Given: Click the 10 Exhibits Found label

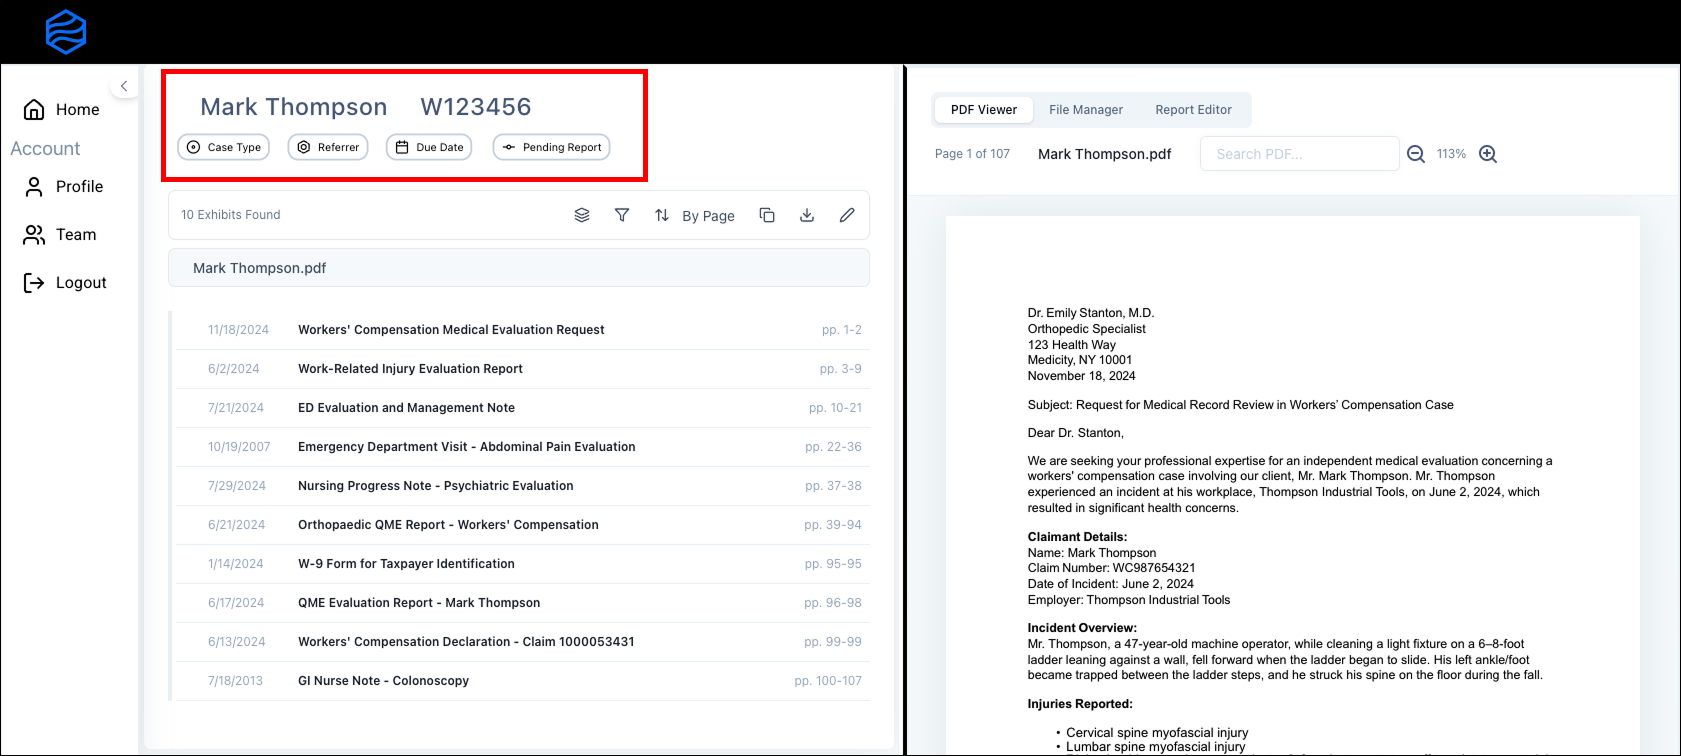Looking at the screenshot, I should (231, 215).
